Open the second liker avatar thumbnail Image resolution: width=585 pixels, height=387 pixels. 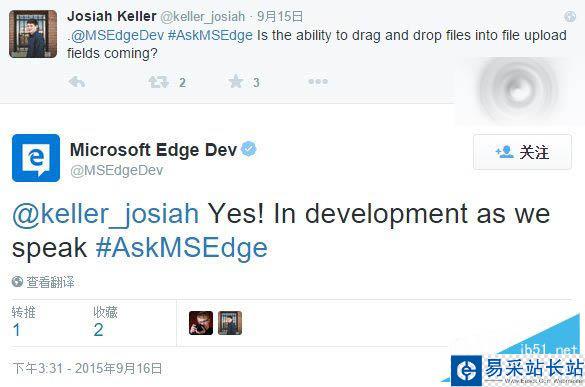click(x=230, y=323)
